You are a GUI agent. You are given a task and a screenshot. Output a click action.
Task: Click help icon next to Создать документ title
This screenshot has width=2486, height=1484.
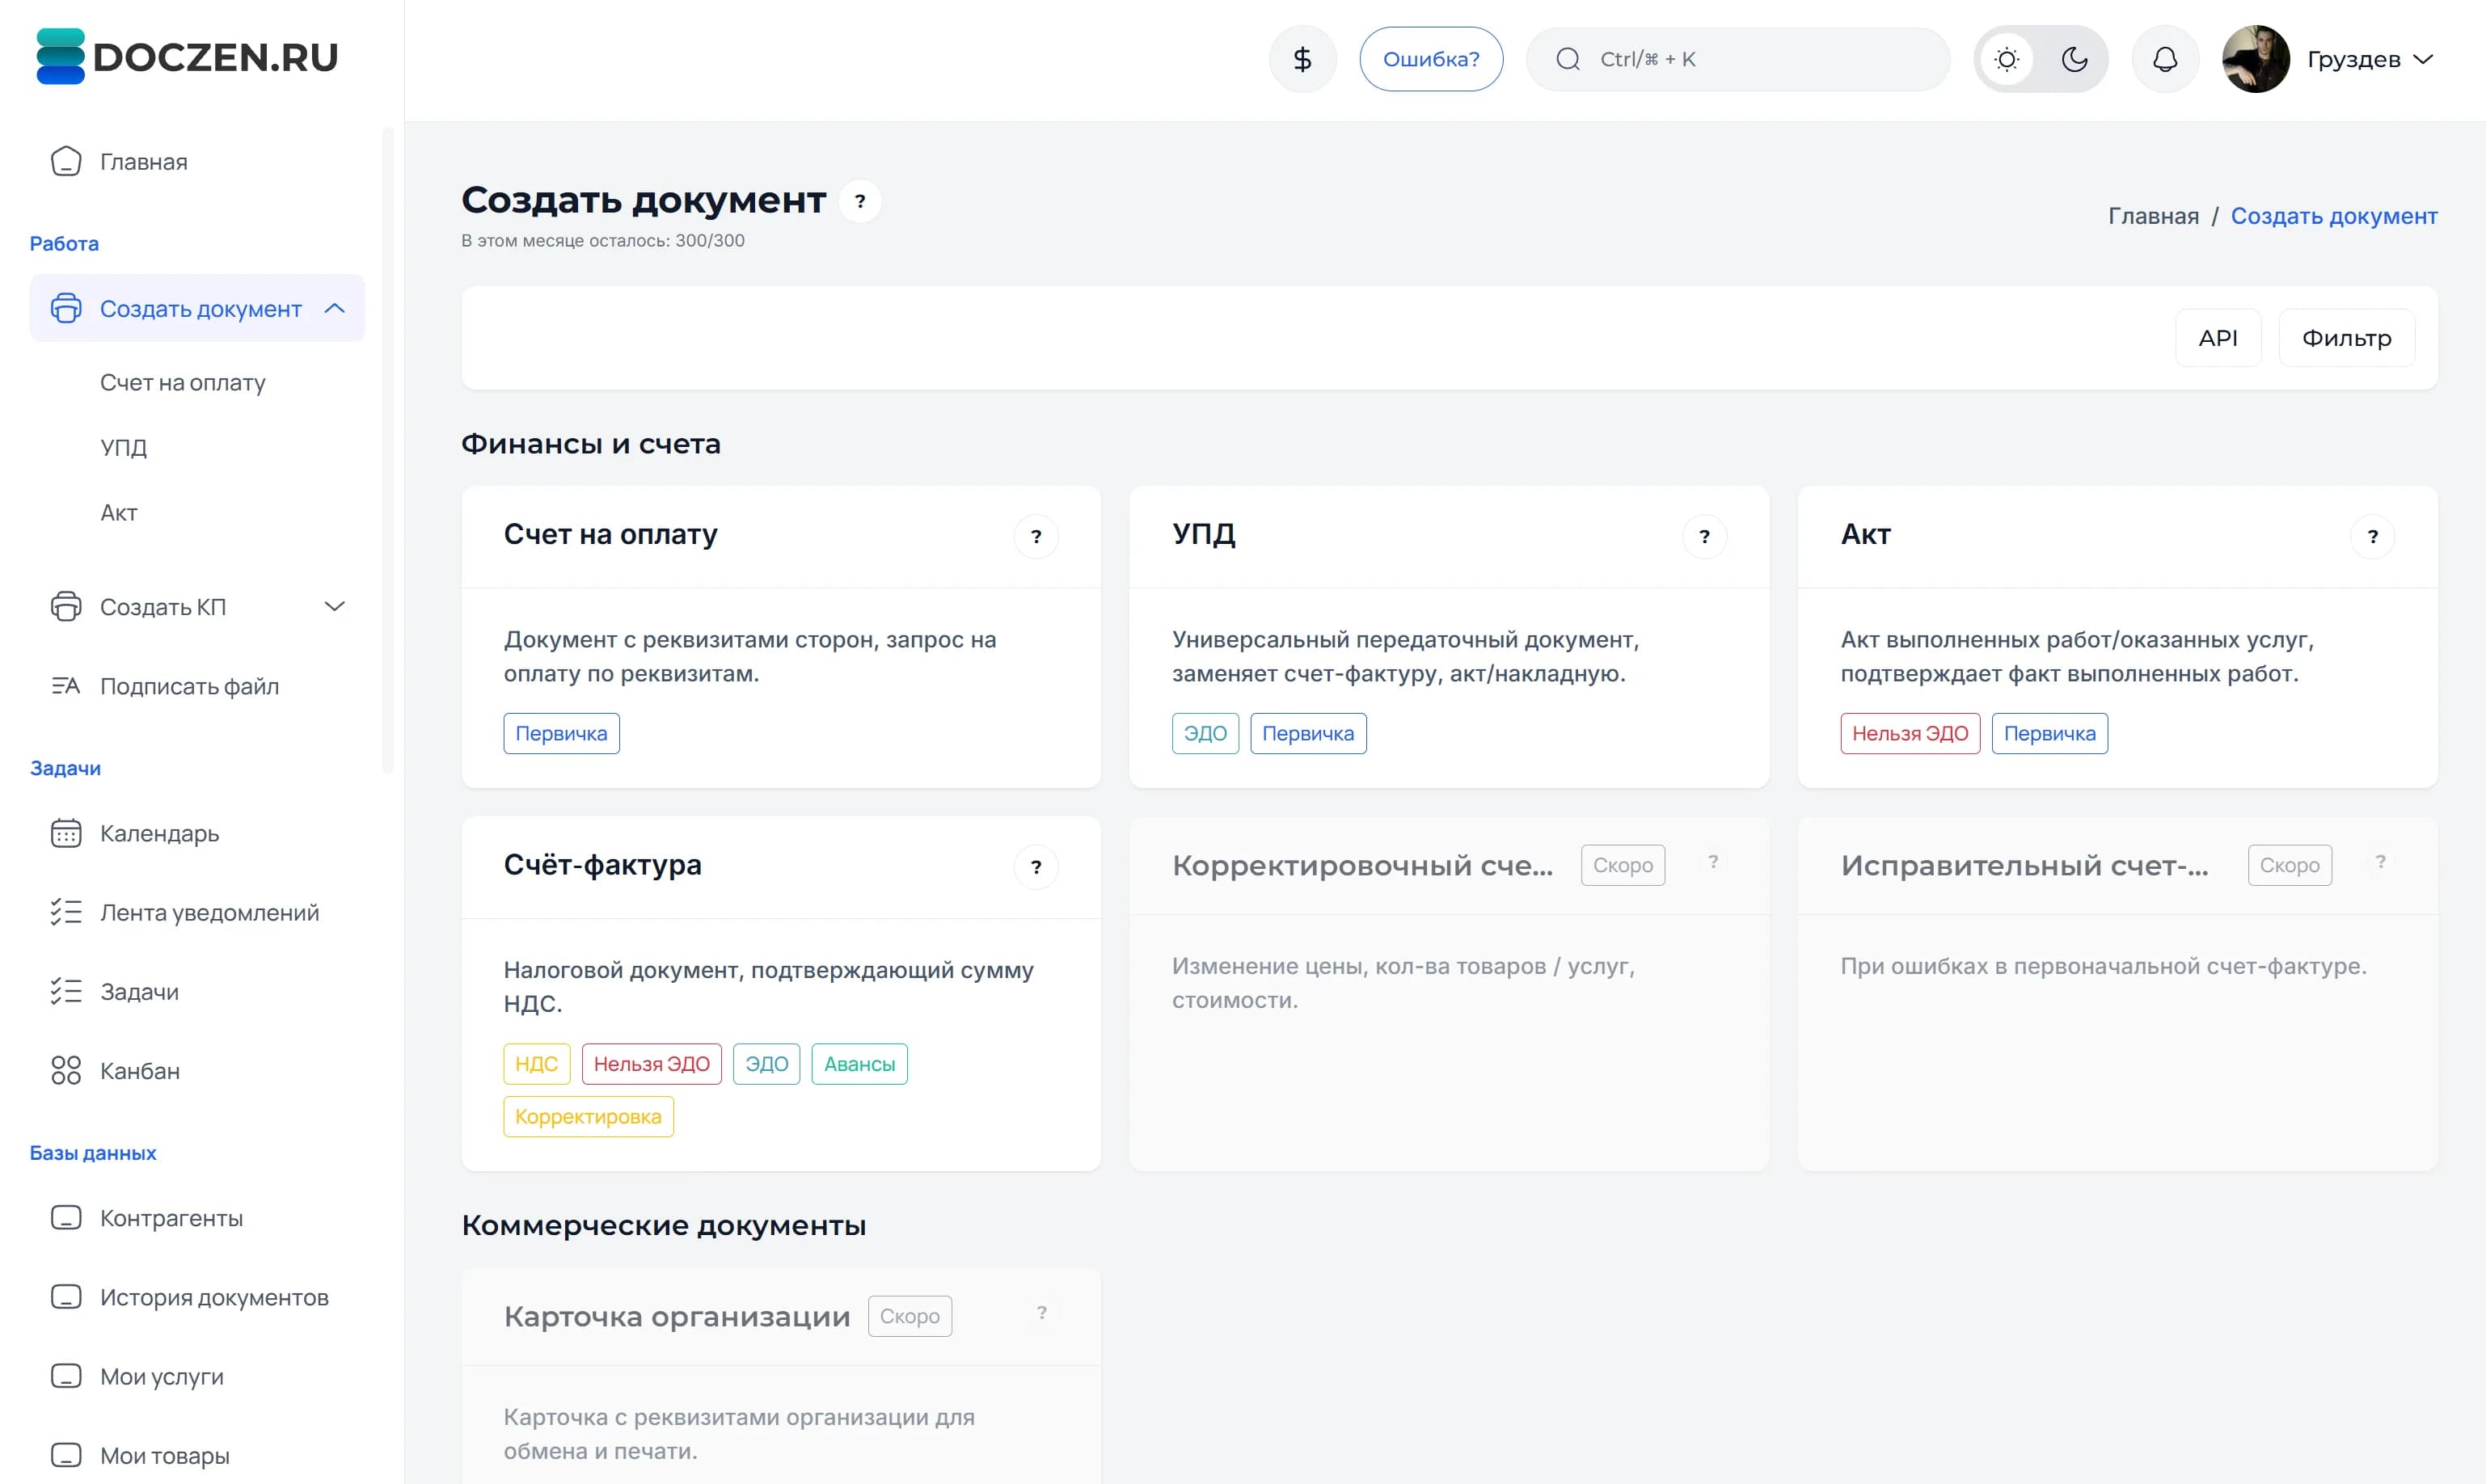coord(860,201)
